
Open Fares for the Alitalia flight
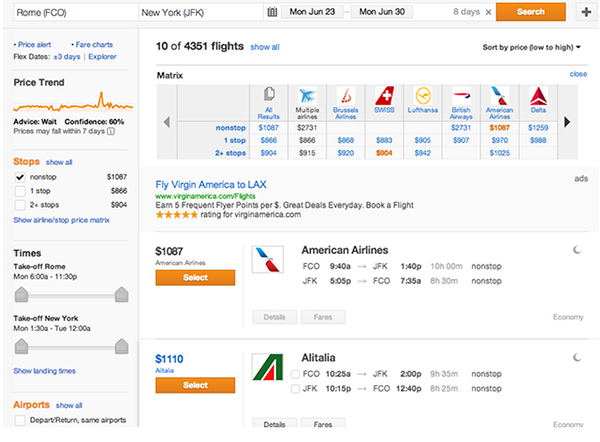(x=323, y=424)
